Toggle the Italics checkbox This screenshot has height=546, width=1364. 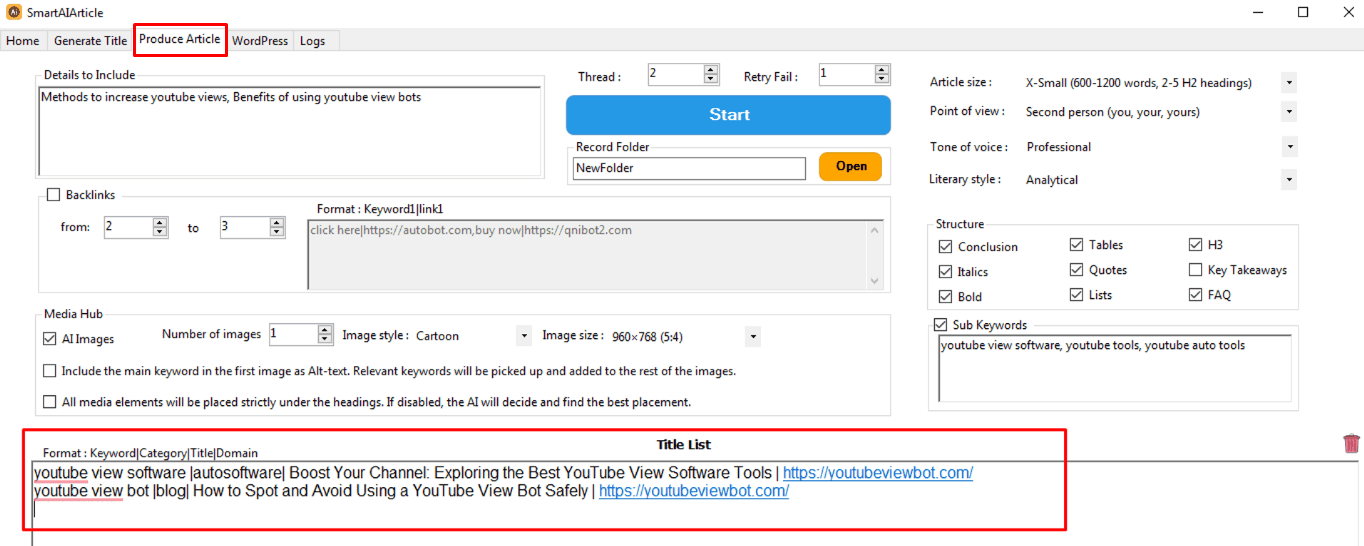click(x=945, y=272)
